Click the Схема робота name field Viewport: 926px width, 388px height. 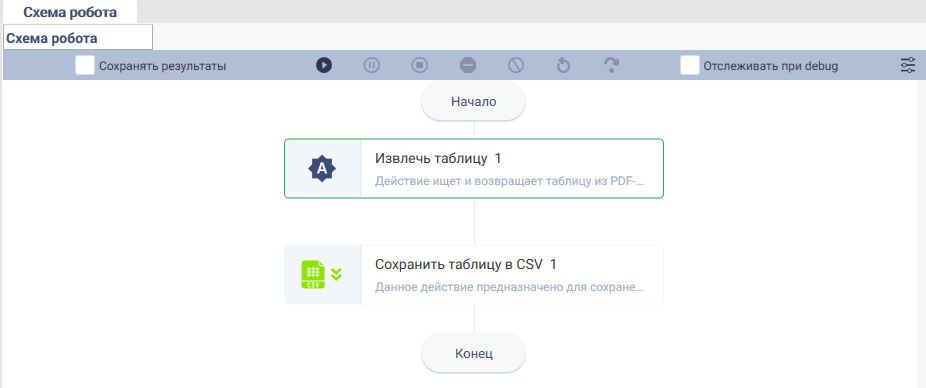point(78,37)
